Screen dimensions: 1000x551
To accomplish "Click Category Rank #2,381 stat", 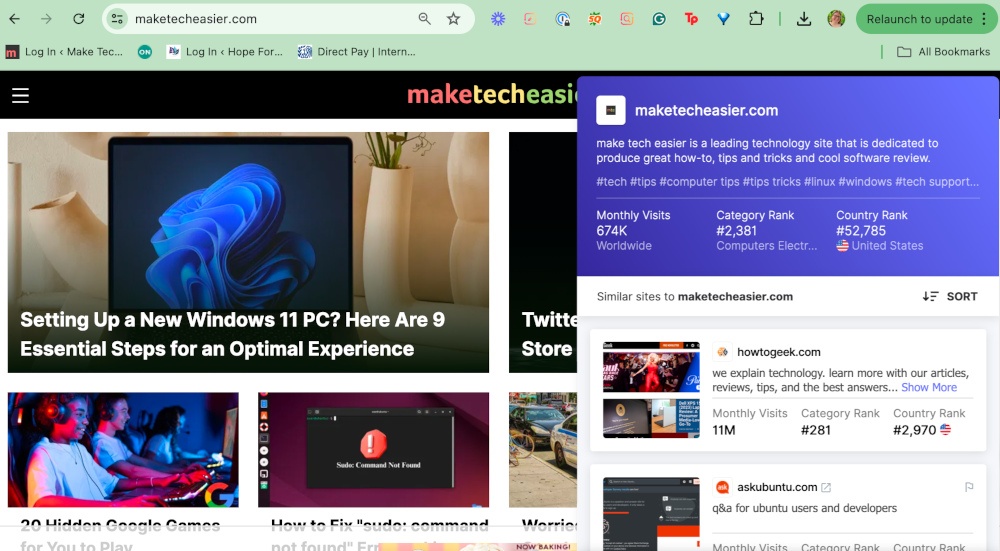I will point(767,230).
